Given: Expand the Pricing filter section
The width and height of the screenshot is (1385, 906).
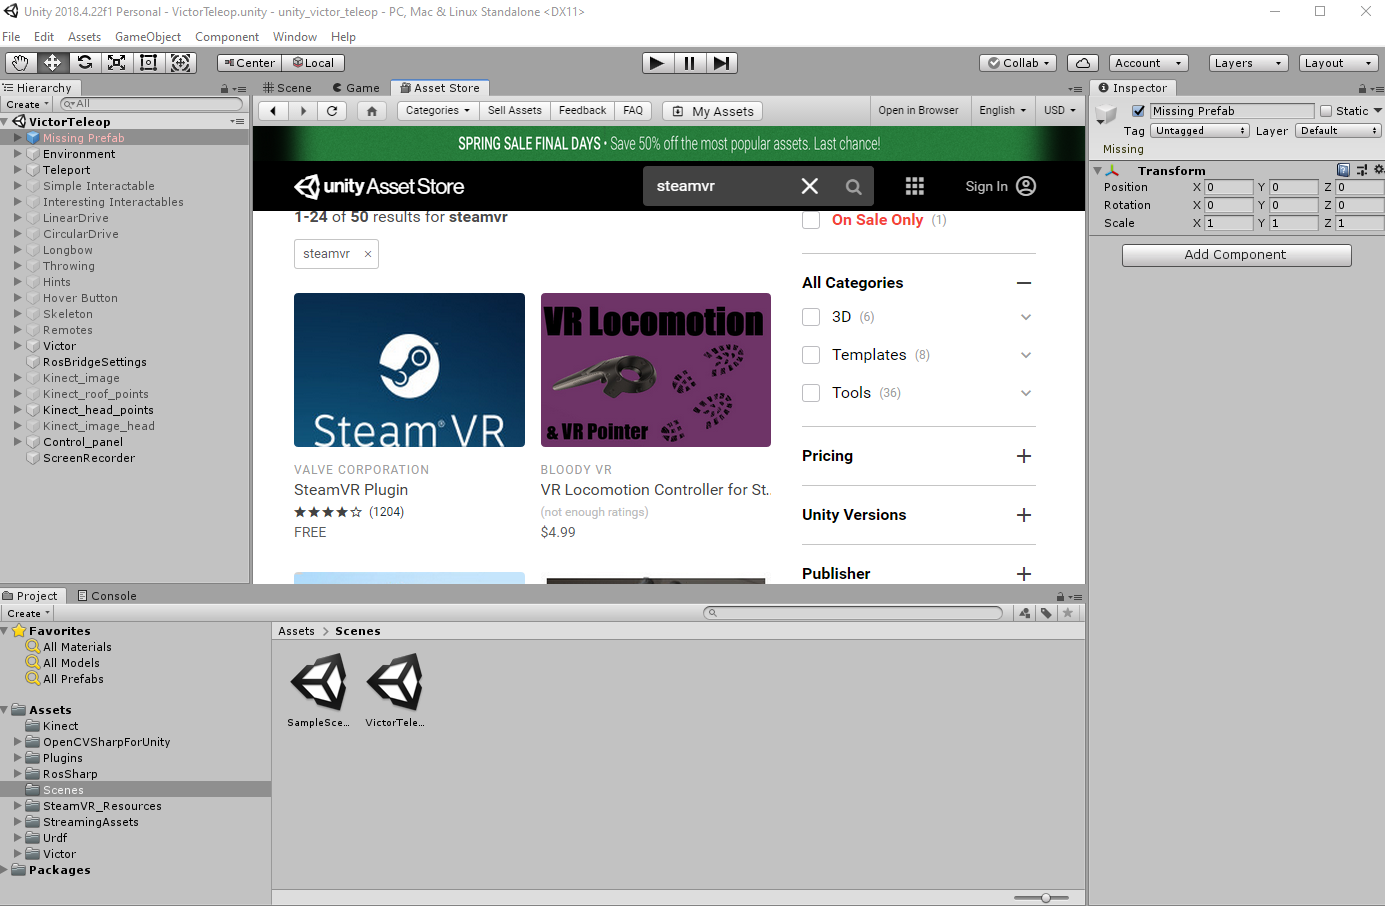Looking at the screenshot, I should point(1024,456).
